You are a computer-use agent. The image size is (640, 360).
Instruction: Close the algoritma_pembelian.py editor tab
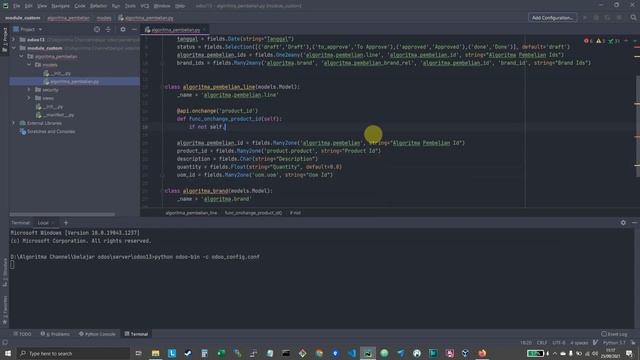tap(205, 30)
